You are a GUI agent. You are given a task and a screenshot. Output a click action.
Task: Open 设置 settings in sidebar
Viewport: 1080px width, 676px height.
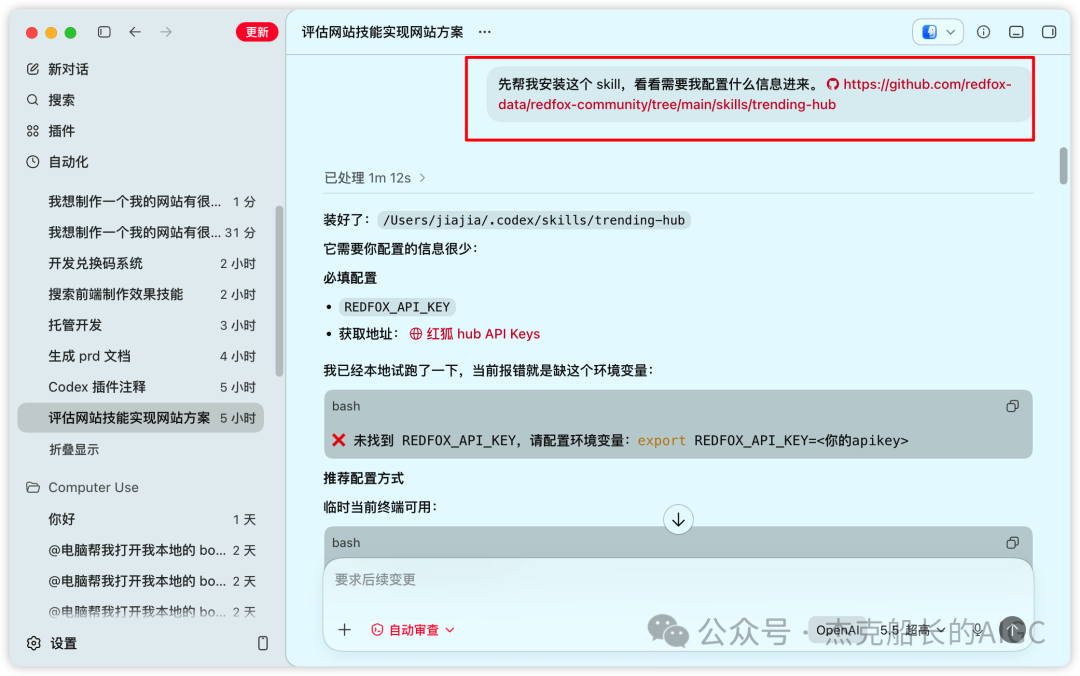tap(52, 644)
